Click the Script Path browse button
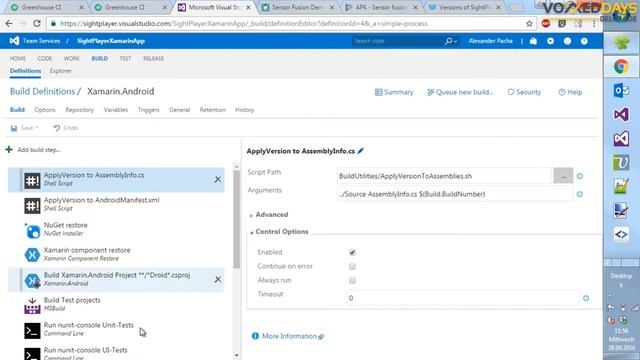The image size is (640, 360). (x=563, y=176)
